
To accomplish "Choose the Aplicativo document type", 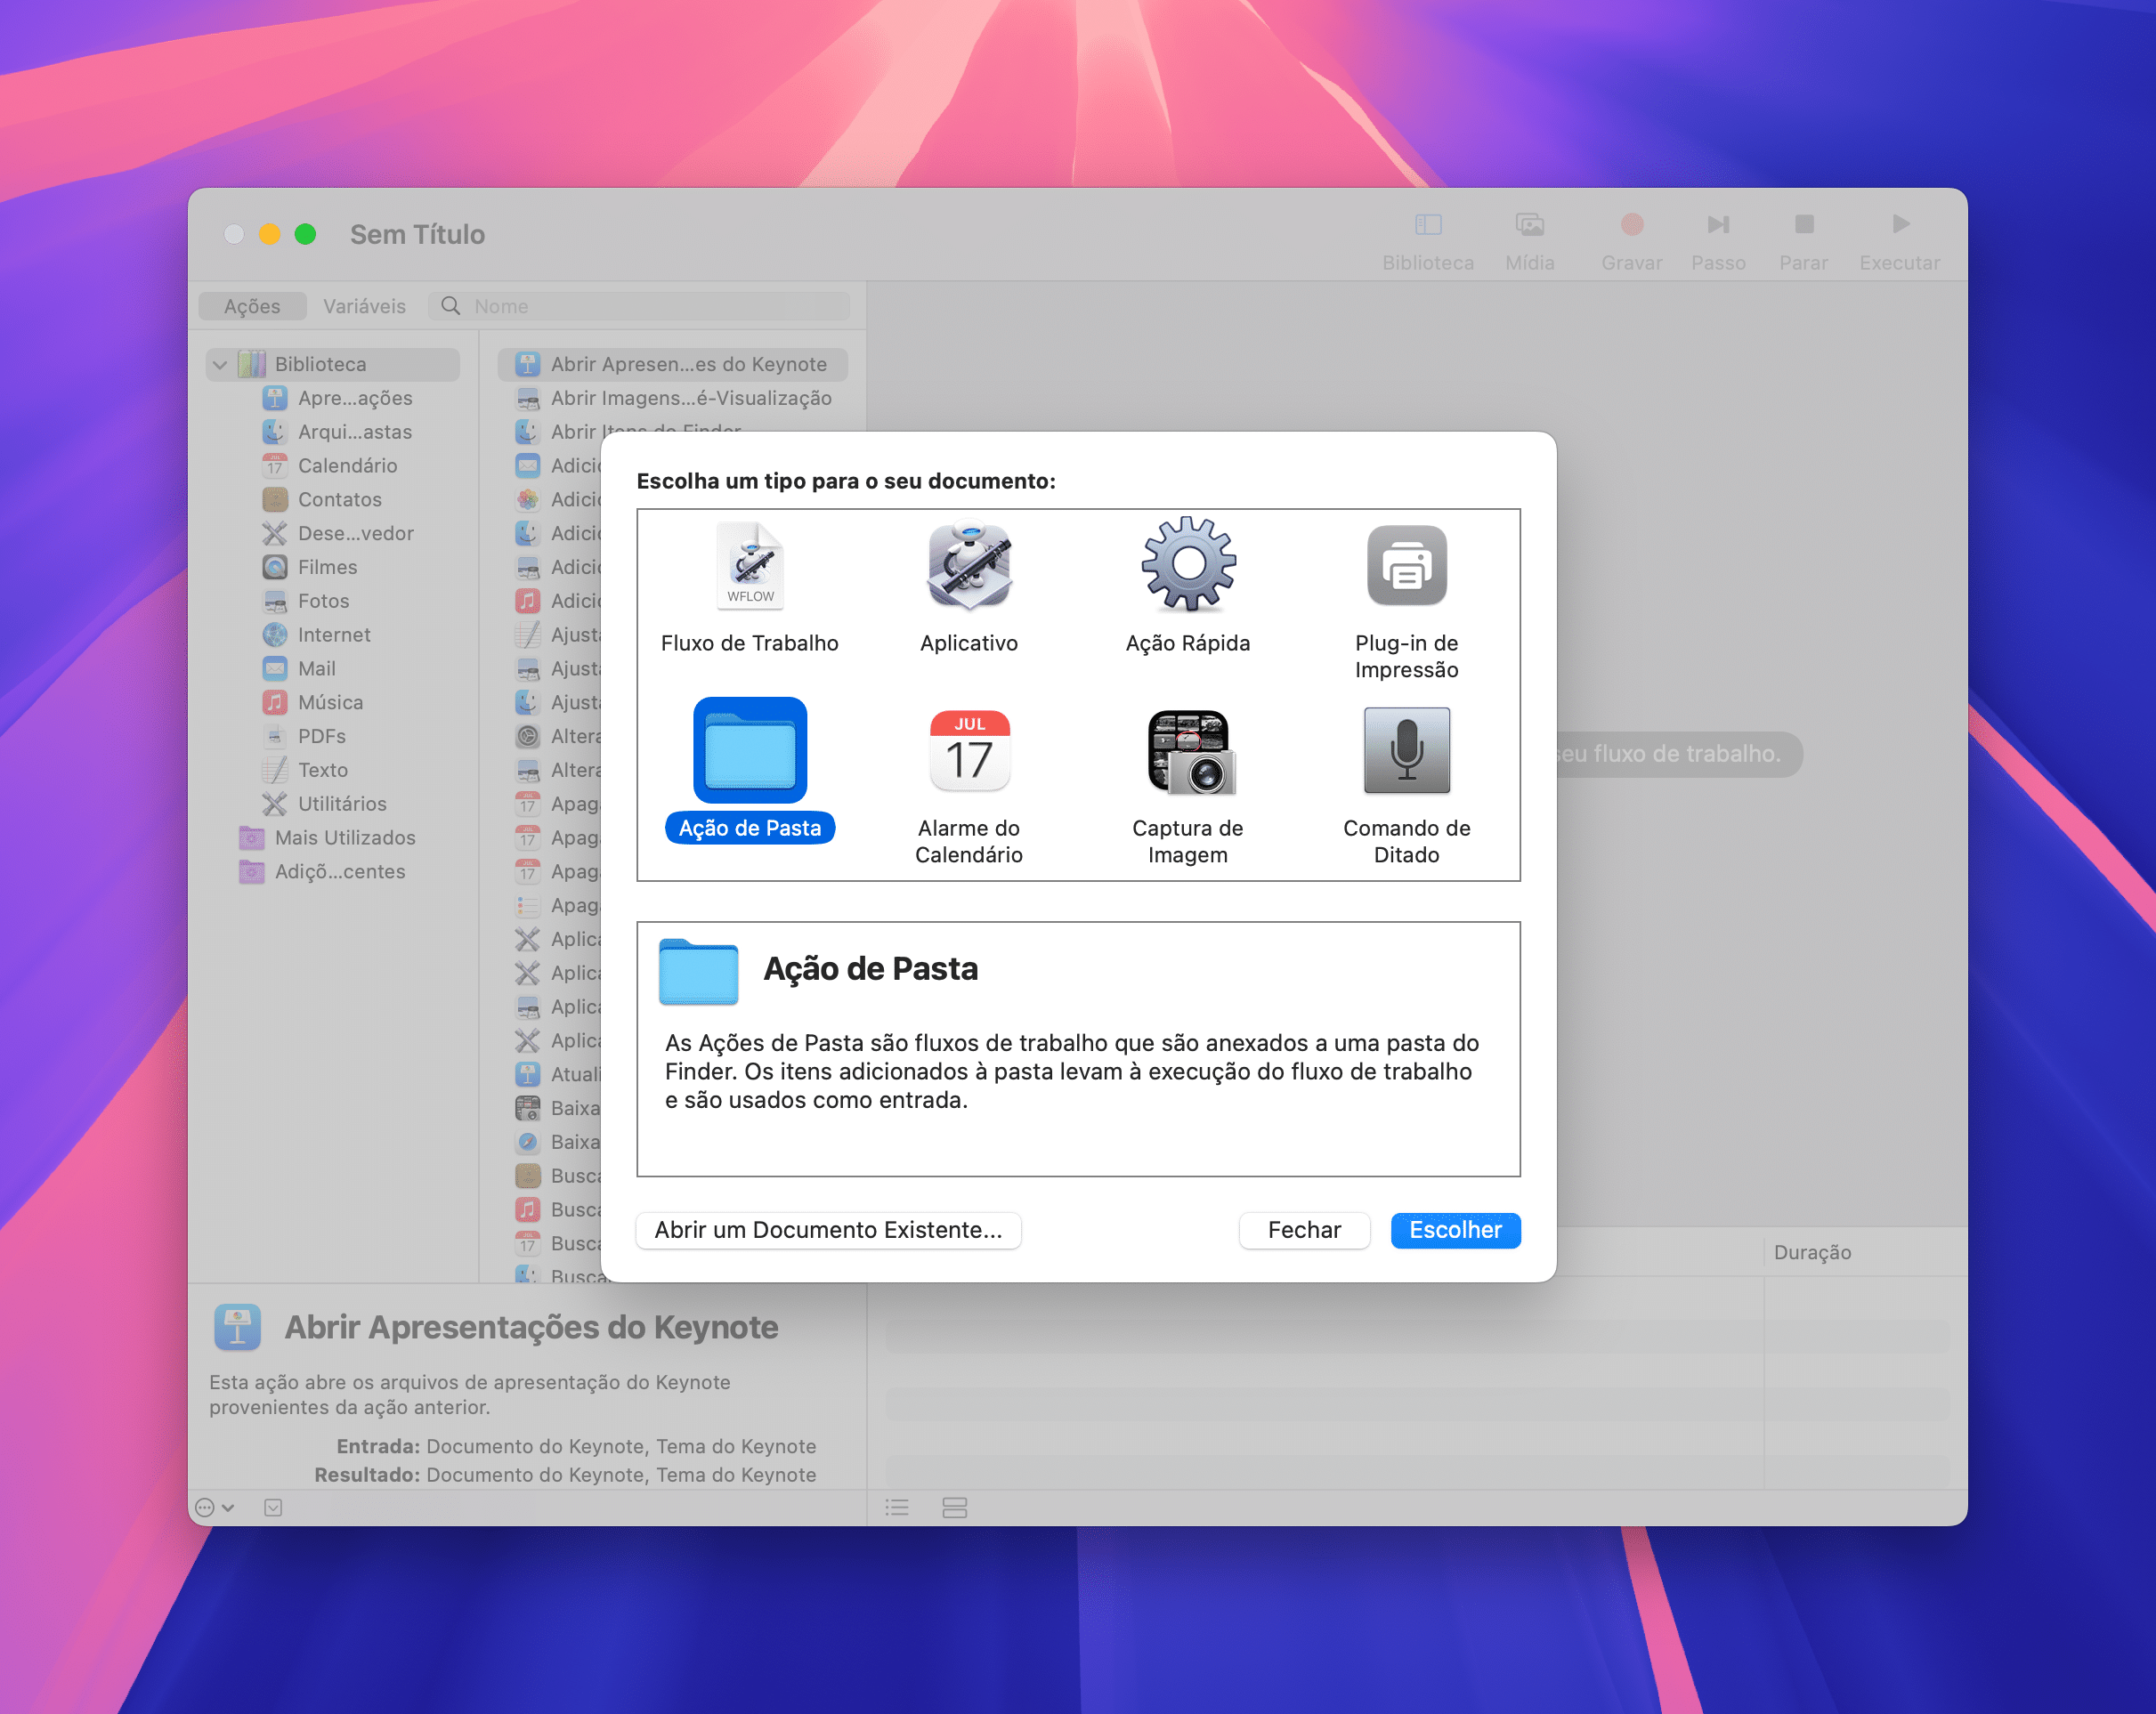I will click(x=968, y=587).
